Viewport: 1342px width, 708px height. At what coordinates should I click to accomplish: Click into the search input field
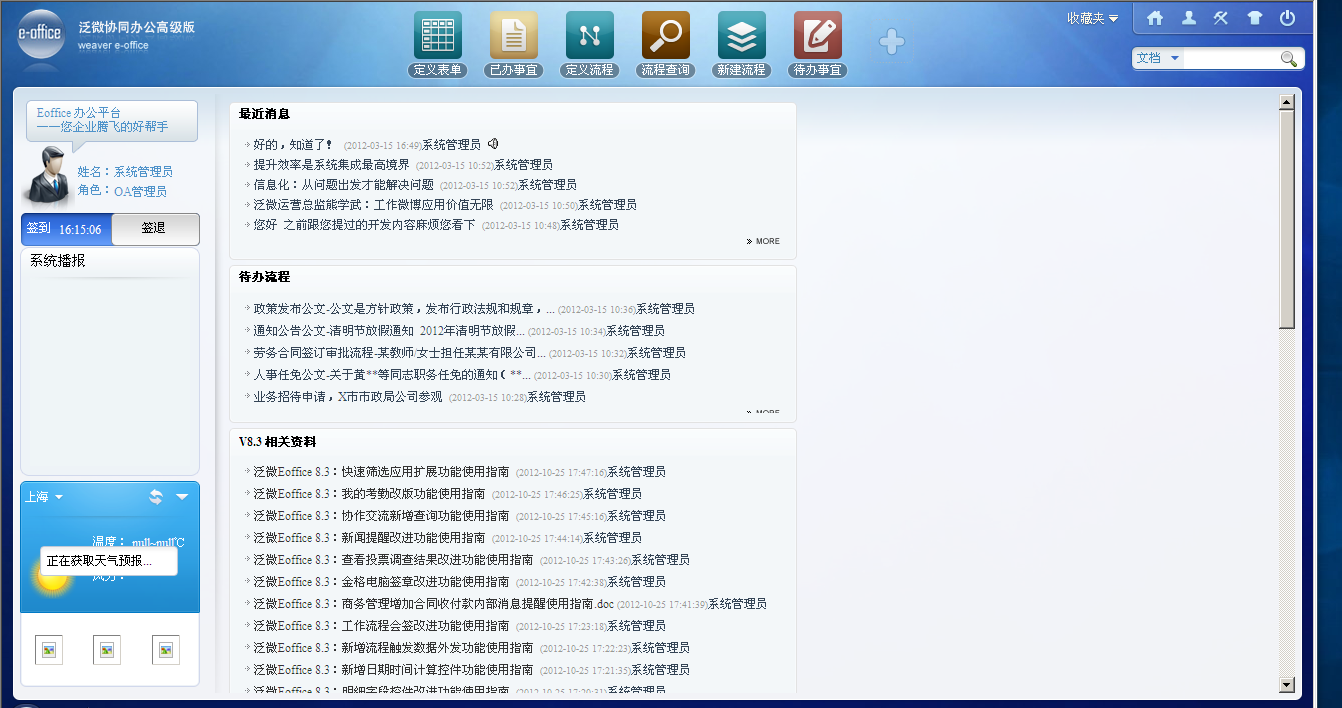[1231, 59]
